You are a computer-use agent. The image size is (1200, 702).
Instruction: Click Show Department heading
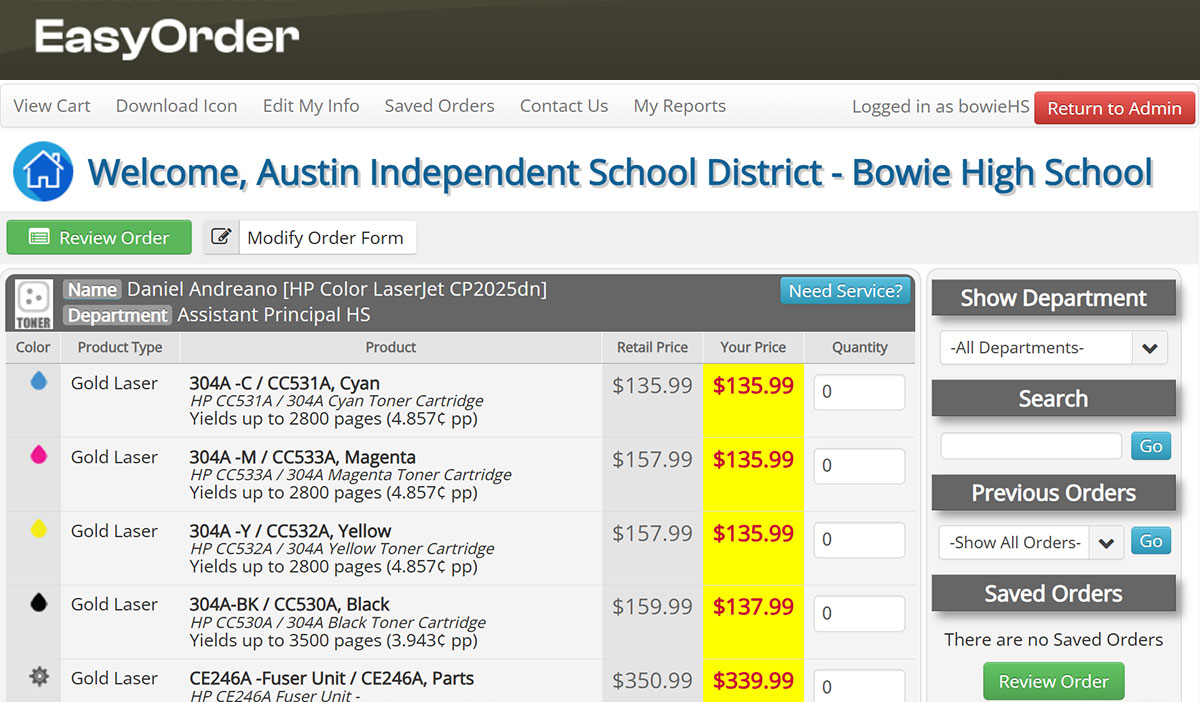coord(1053,298)
